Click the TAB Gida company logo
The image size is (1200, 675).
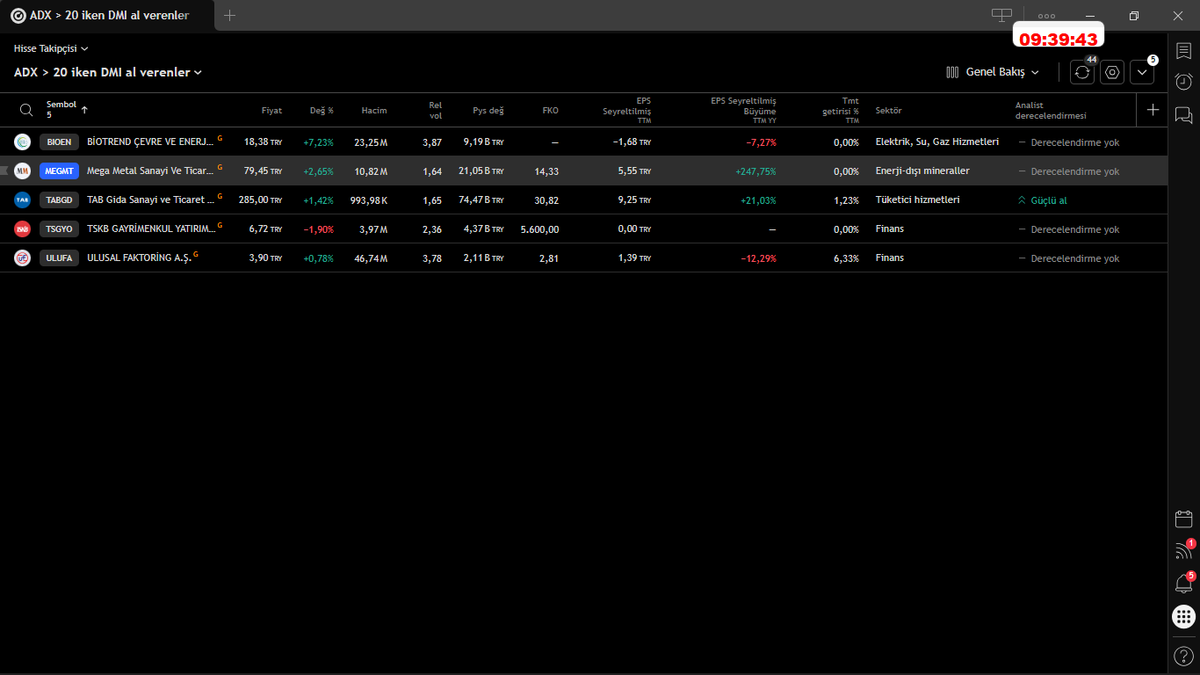[22, 200]
